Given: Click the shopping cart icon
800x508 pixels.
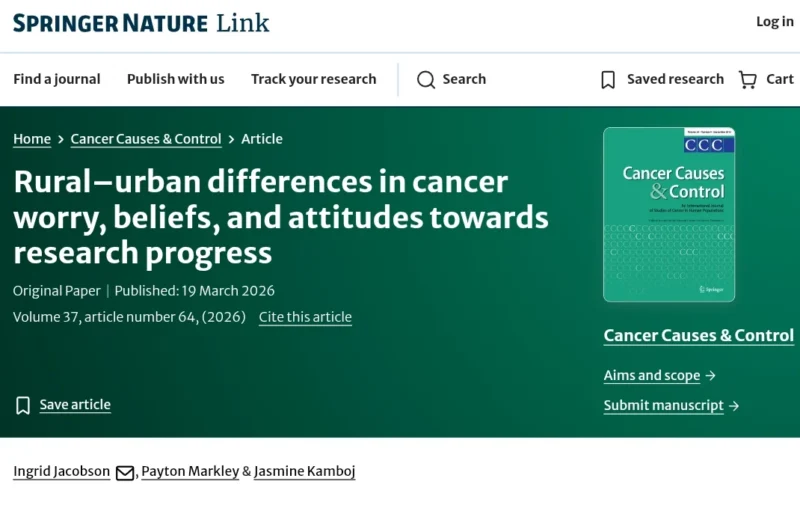Looking at the screenshot, I should click(x=747, y=80).
